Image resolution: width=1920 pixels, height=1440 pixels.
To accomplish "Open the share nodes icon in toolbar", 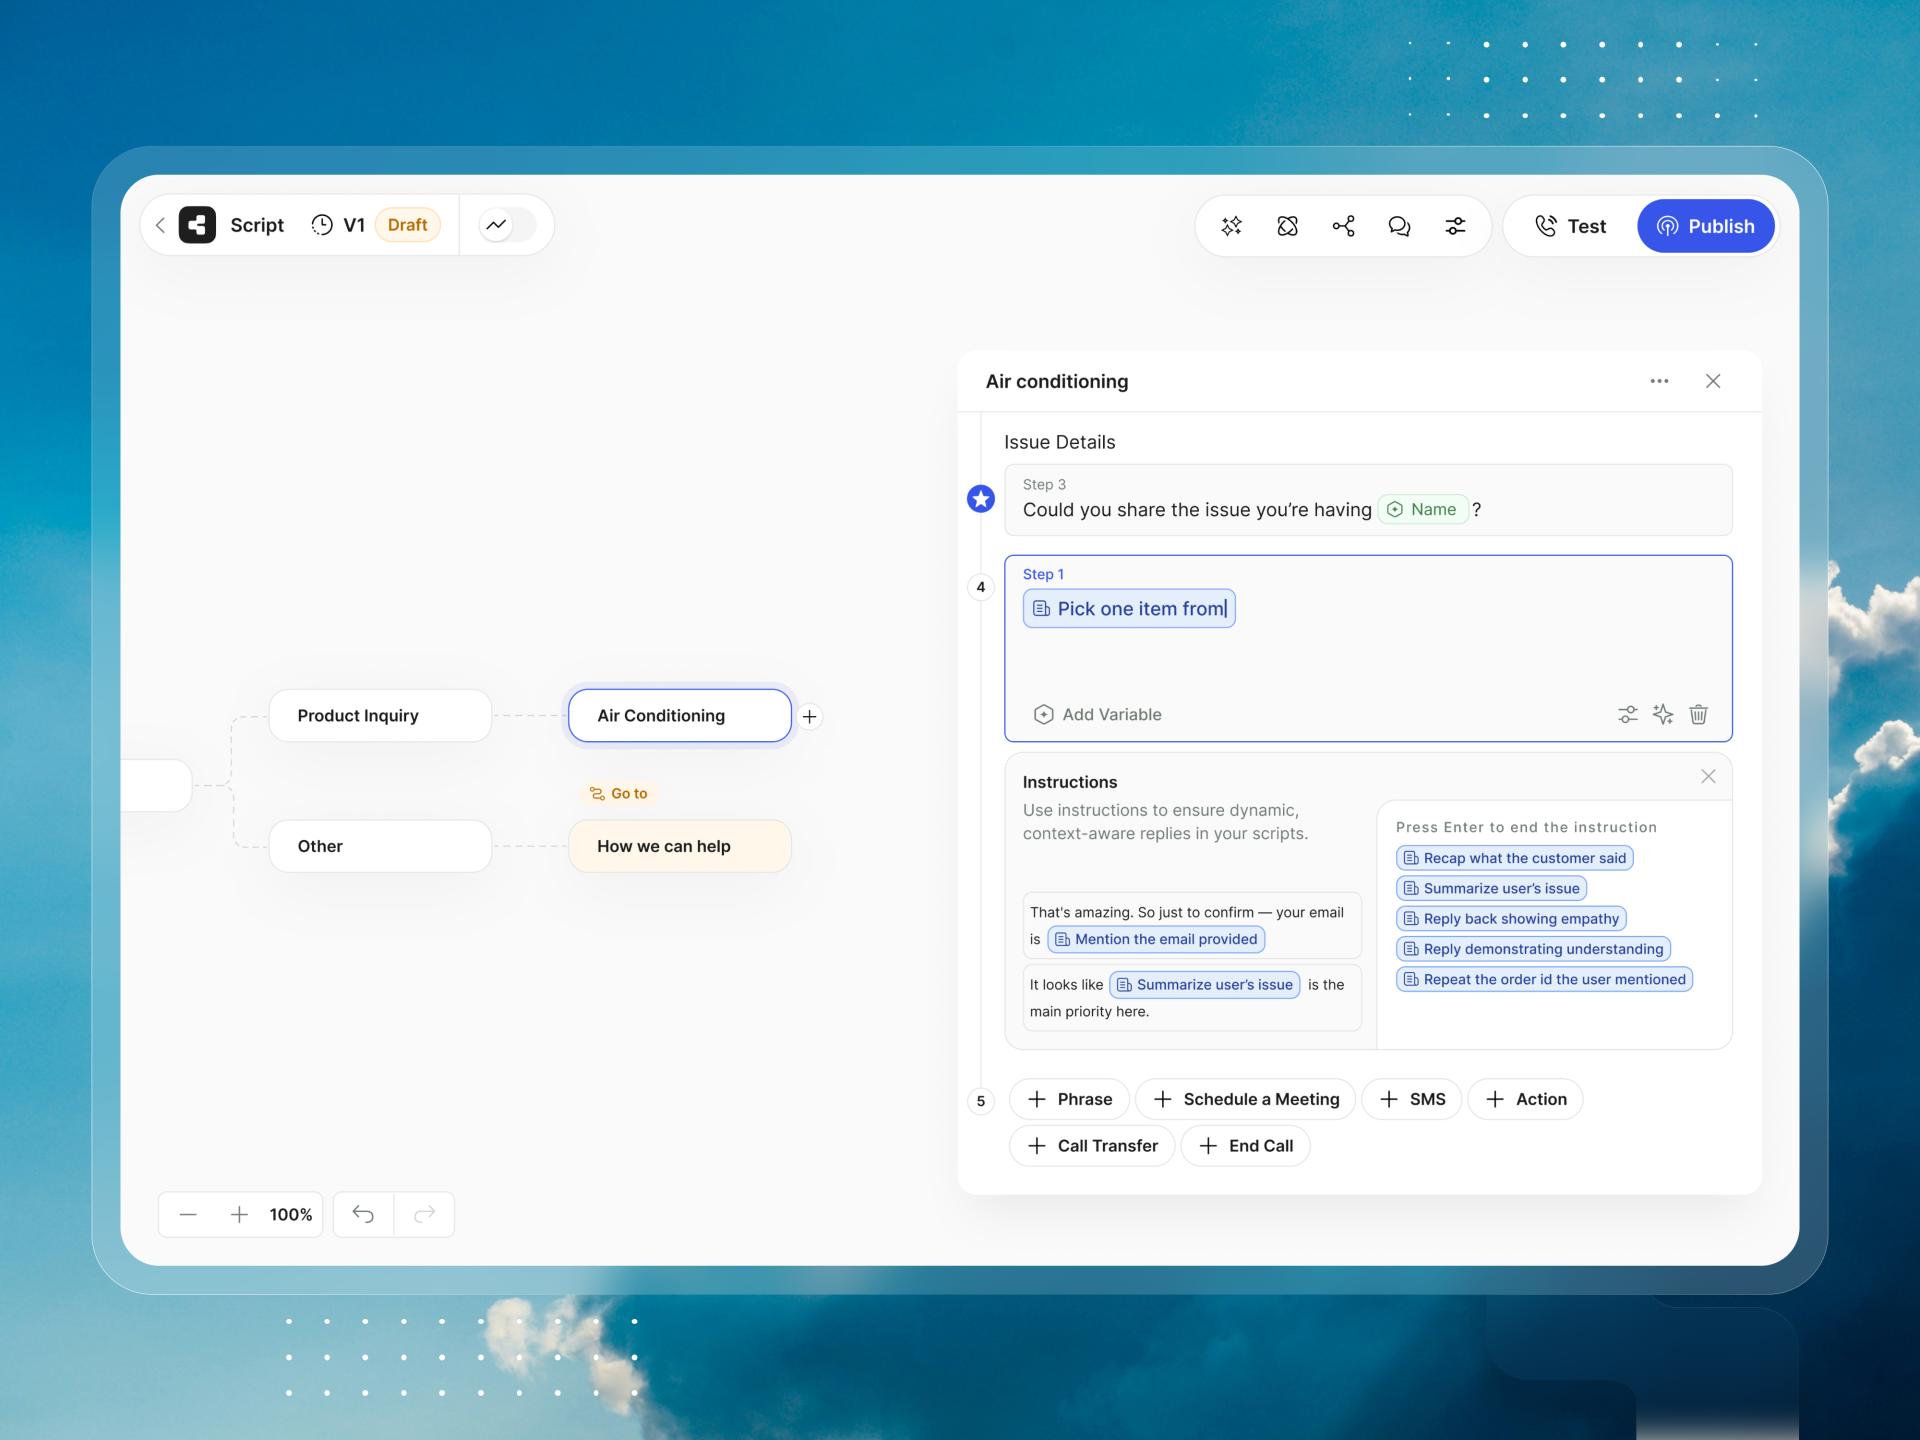I will [x=1343, y=226].
